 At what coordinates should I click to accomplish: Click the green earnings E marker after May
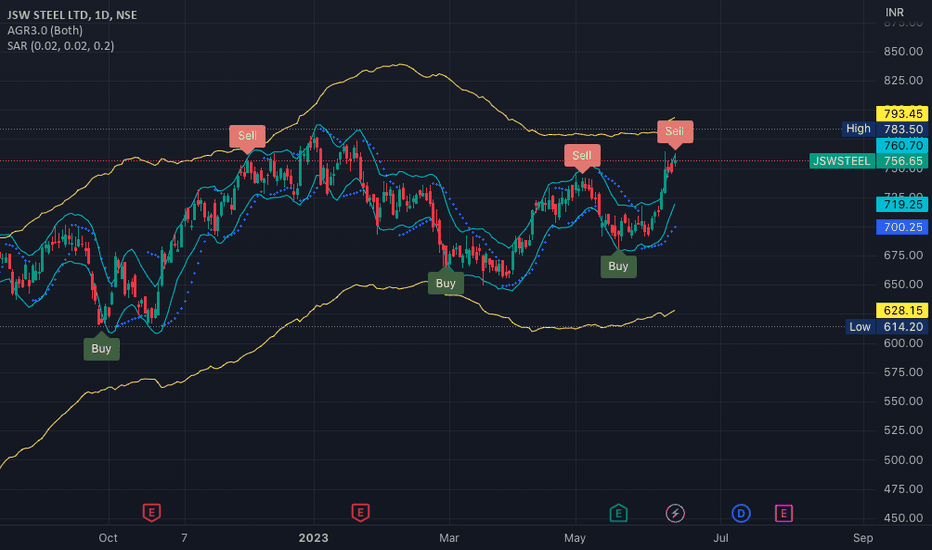click(618, 513)
